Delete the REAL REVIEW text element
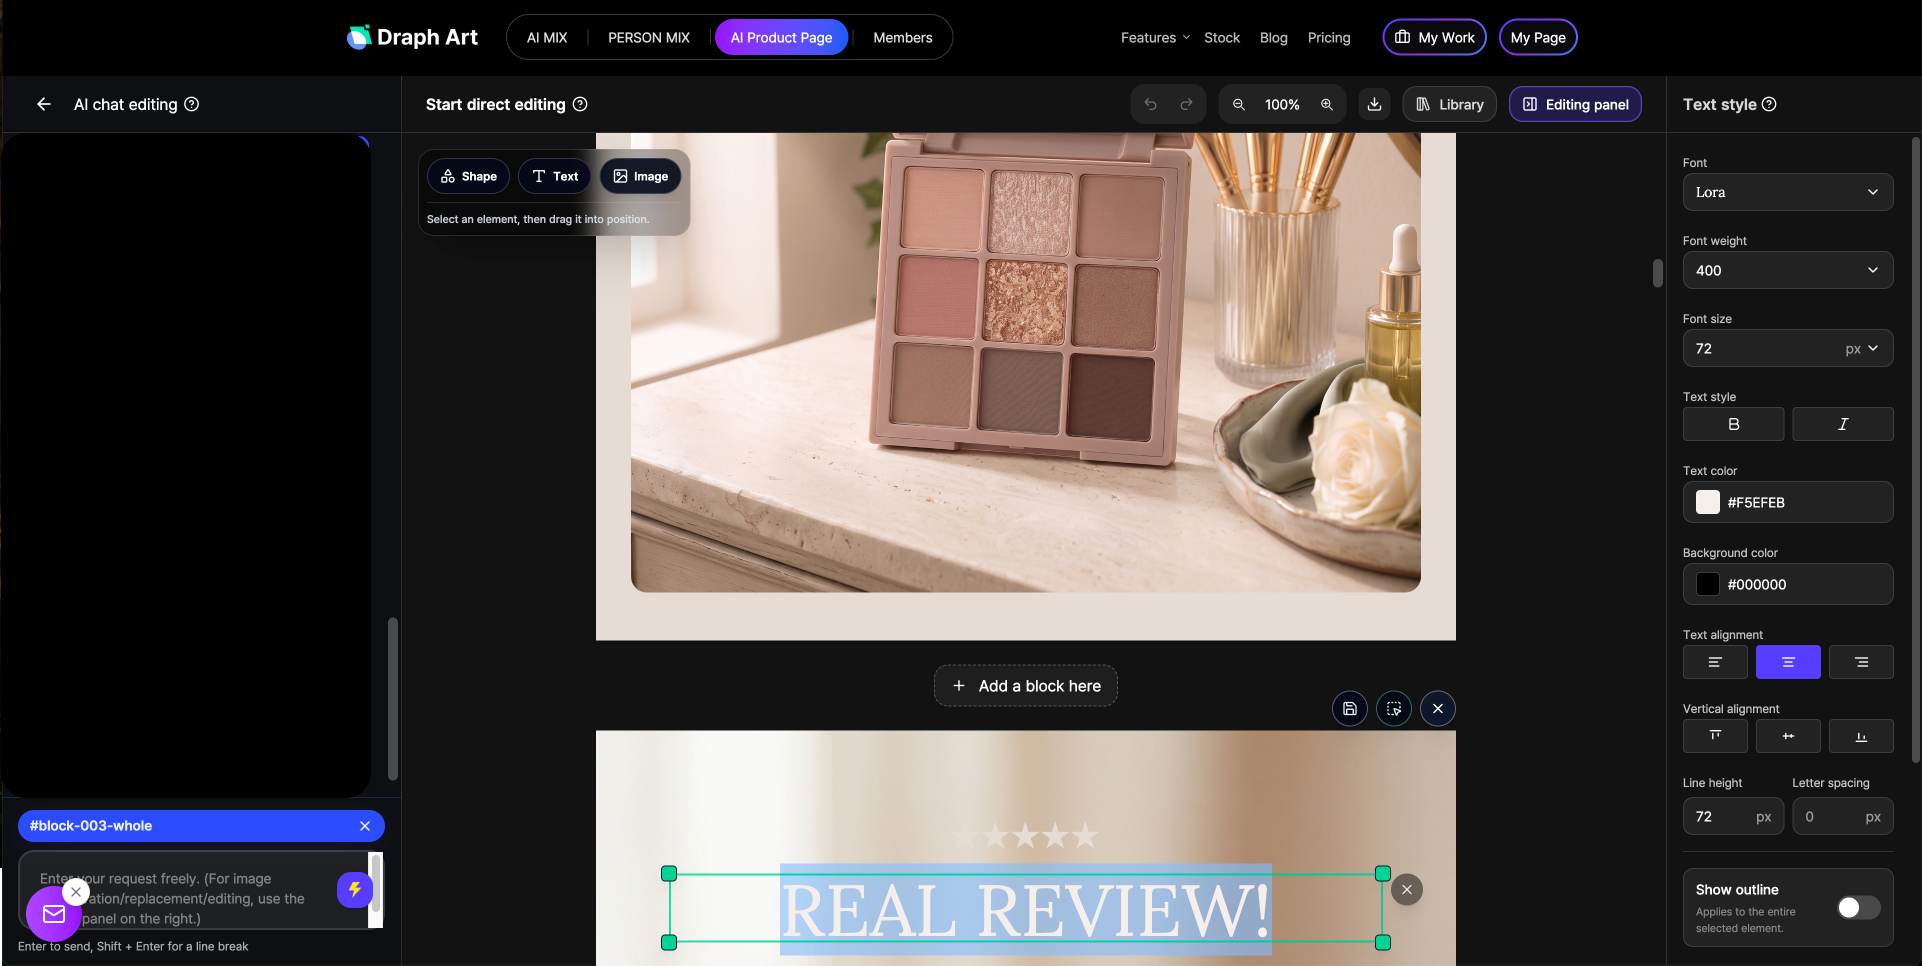Viewport: 1922px width, 966px height. pyautogui.click(x=1407, y=890)
